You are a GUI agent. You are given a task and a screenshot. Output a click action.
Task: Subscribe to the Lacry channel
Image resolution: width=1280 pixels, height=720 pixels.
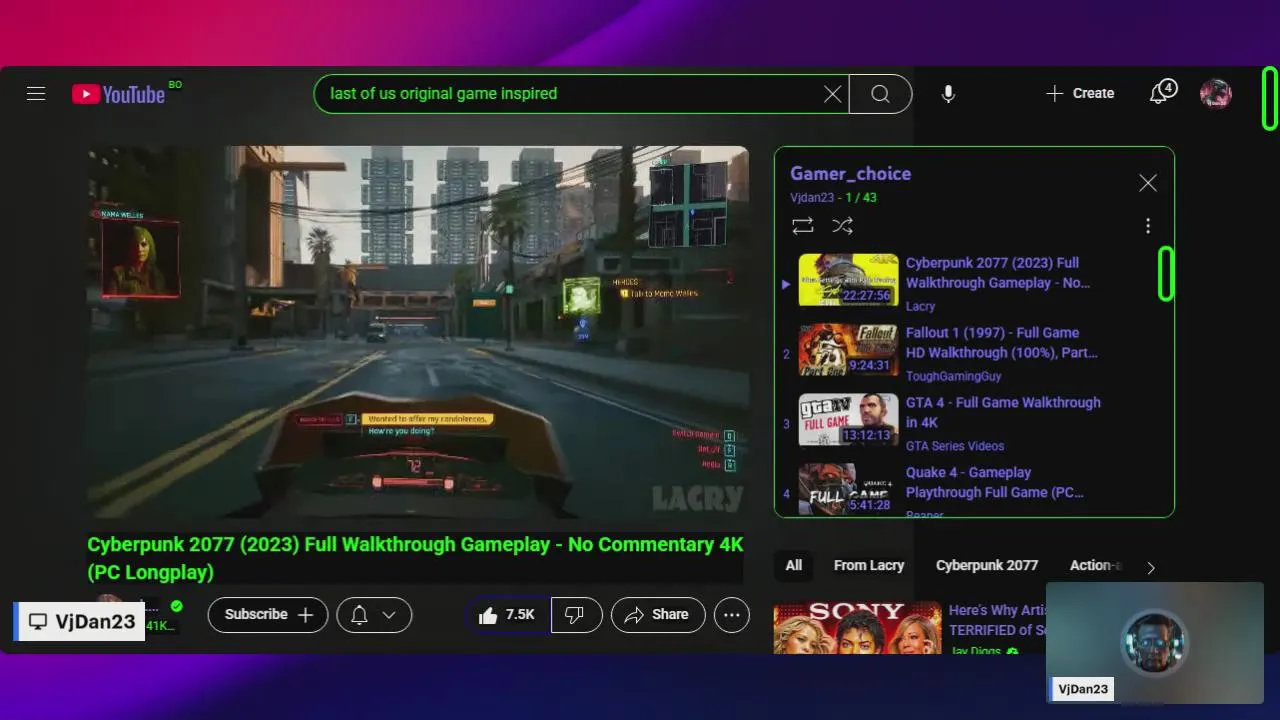pyautogui.click(x=268, y=615)
